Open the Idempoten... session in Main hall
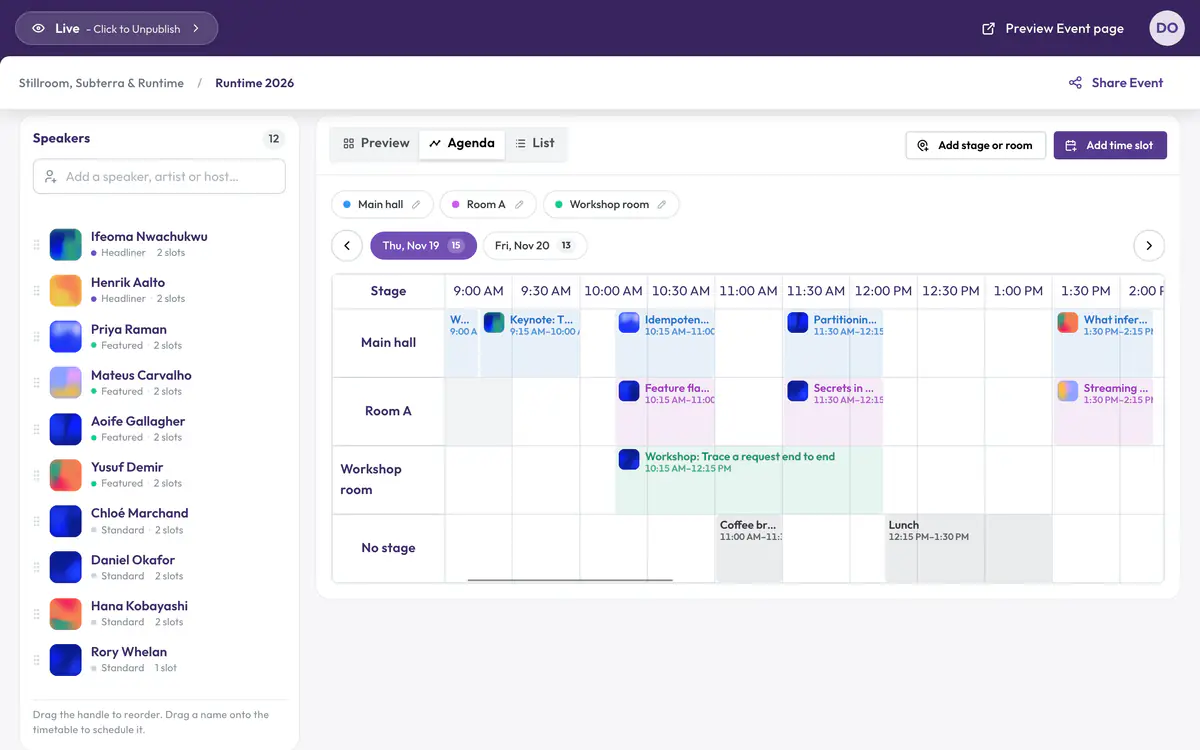 pyautogui.click(x=665, y=343)
